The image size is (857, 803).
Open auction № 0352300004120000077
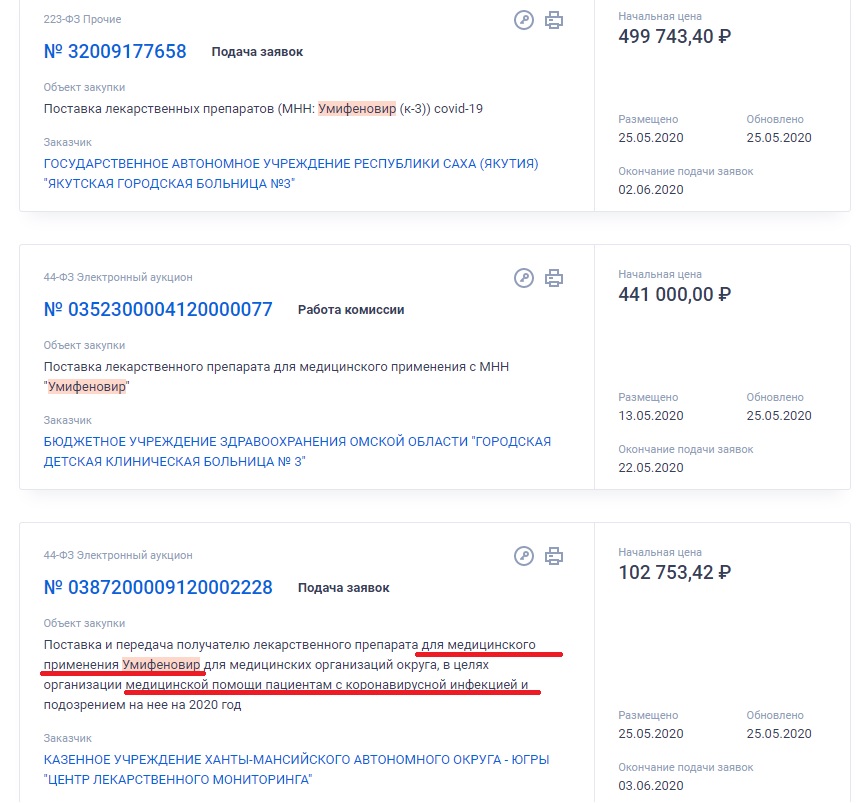[x=158, y=309]
